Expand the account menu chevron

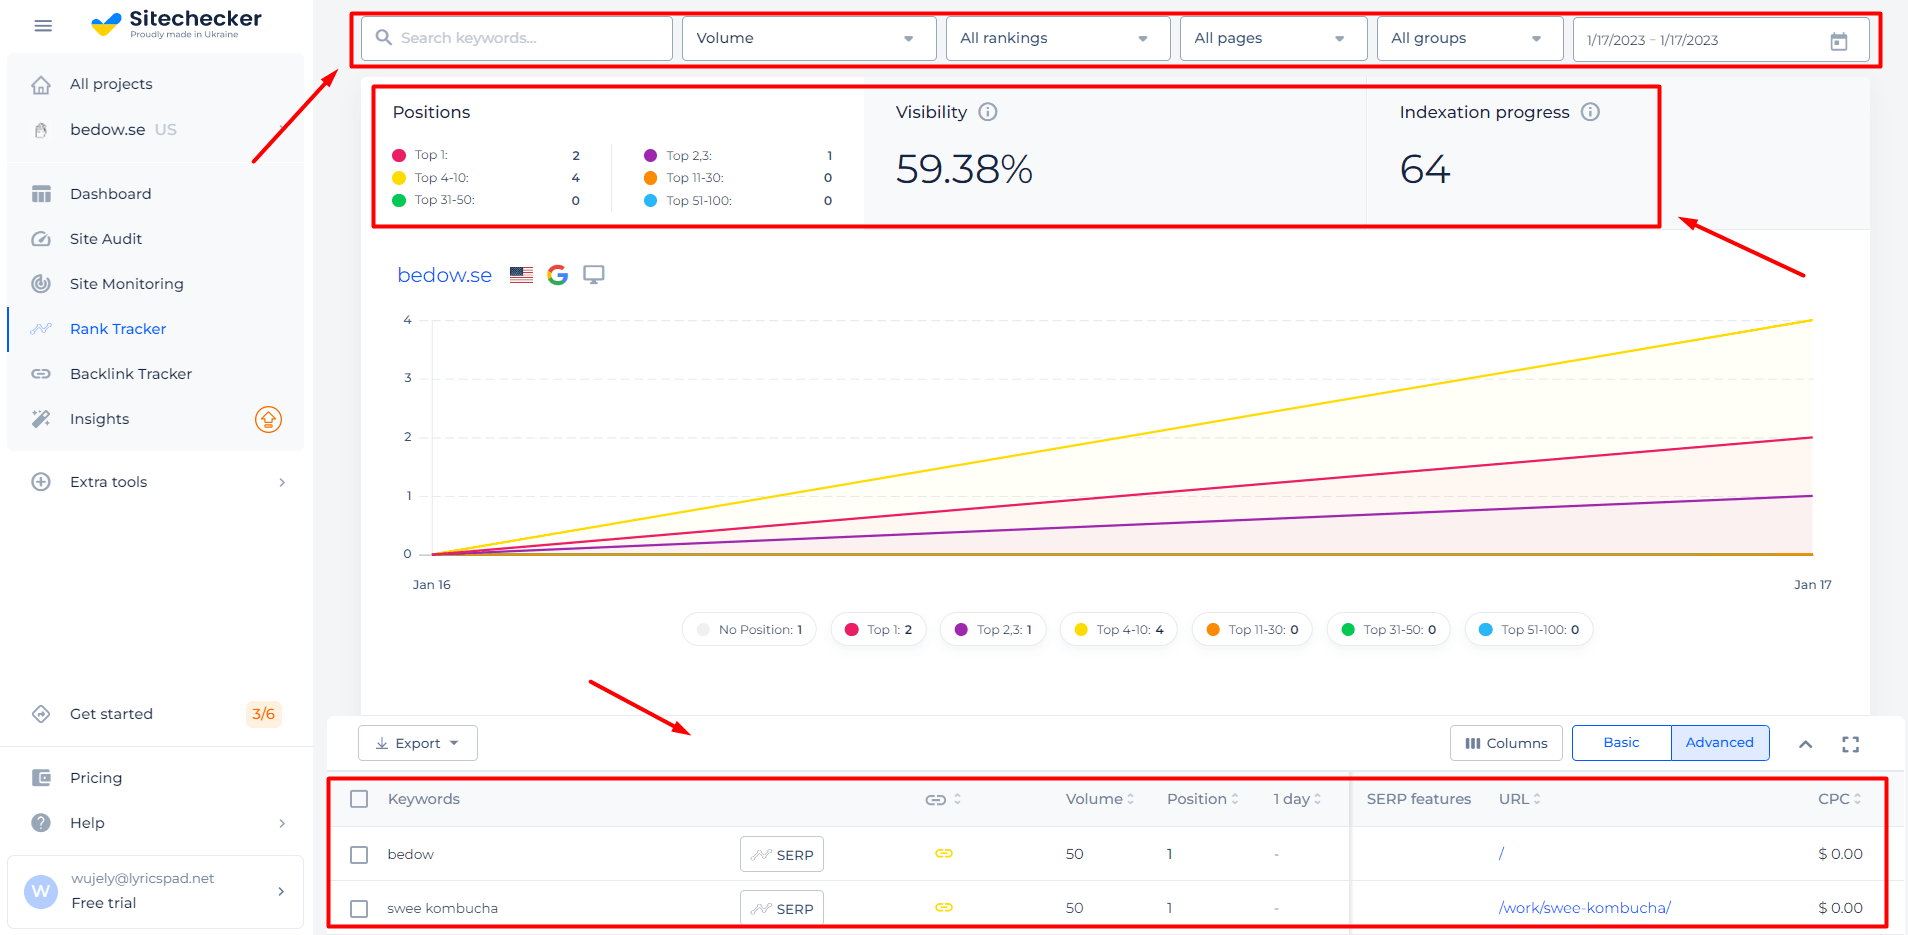point(281,891)
